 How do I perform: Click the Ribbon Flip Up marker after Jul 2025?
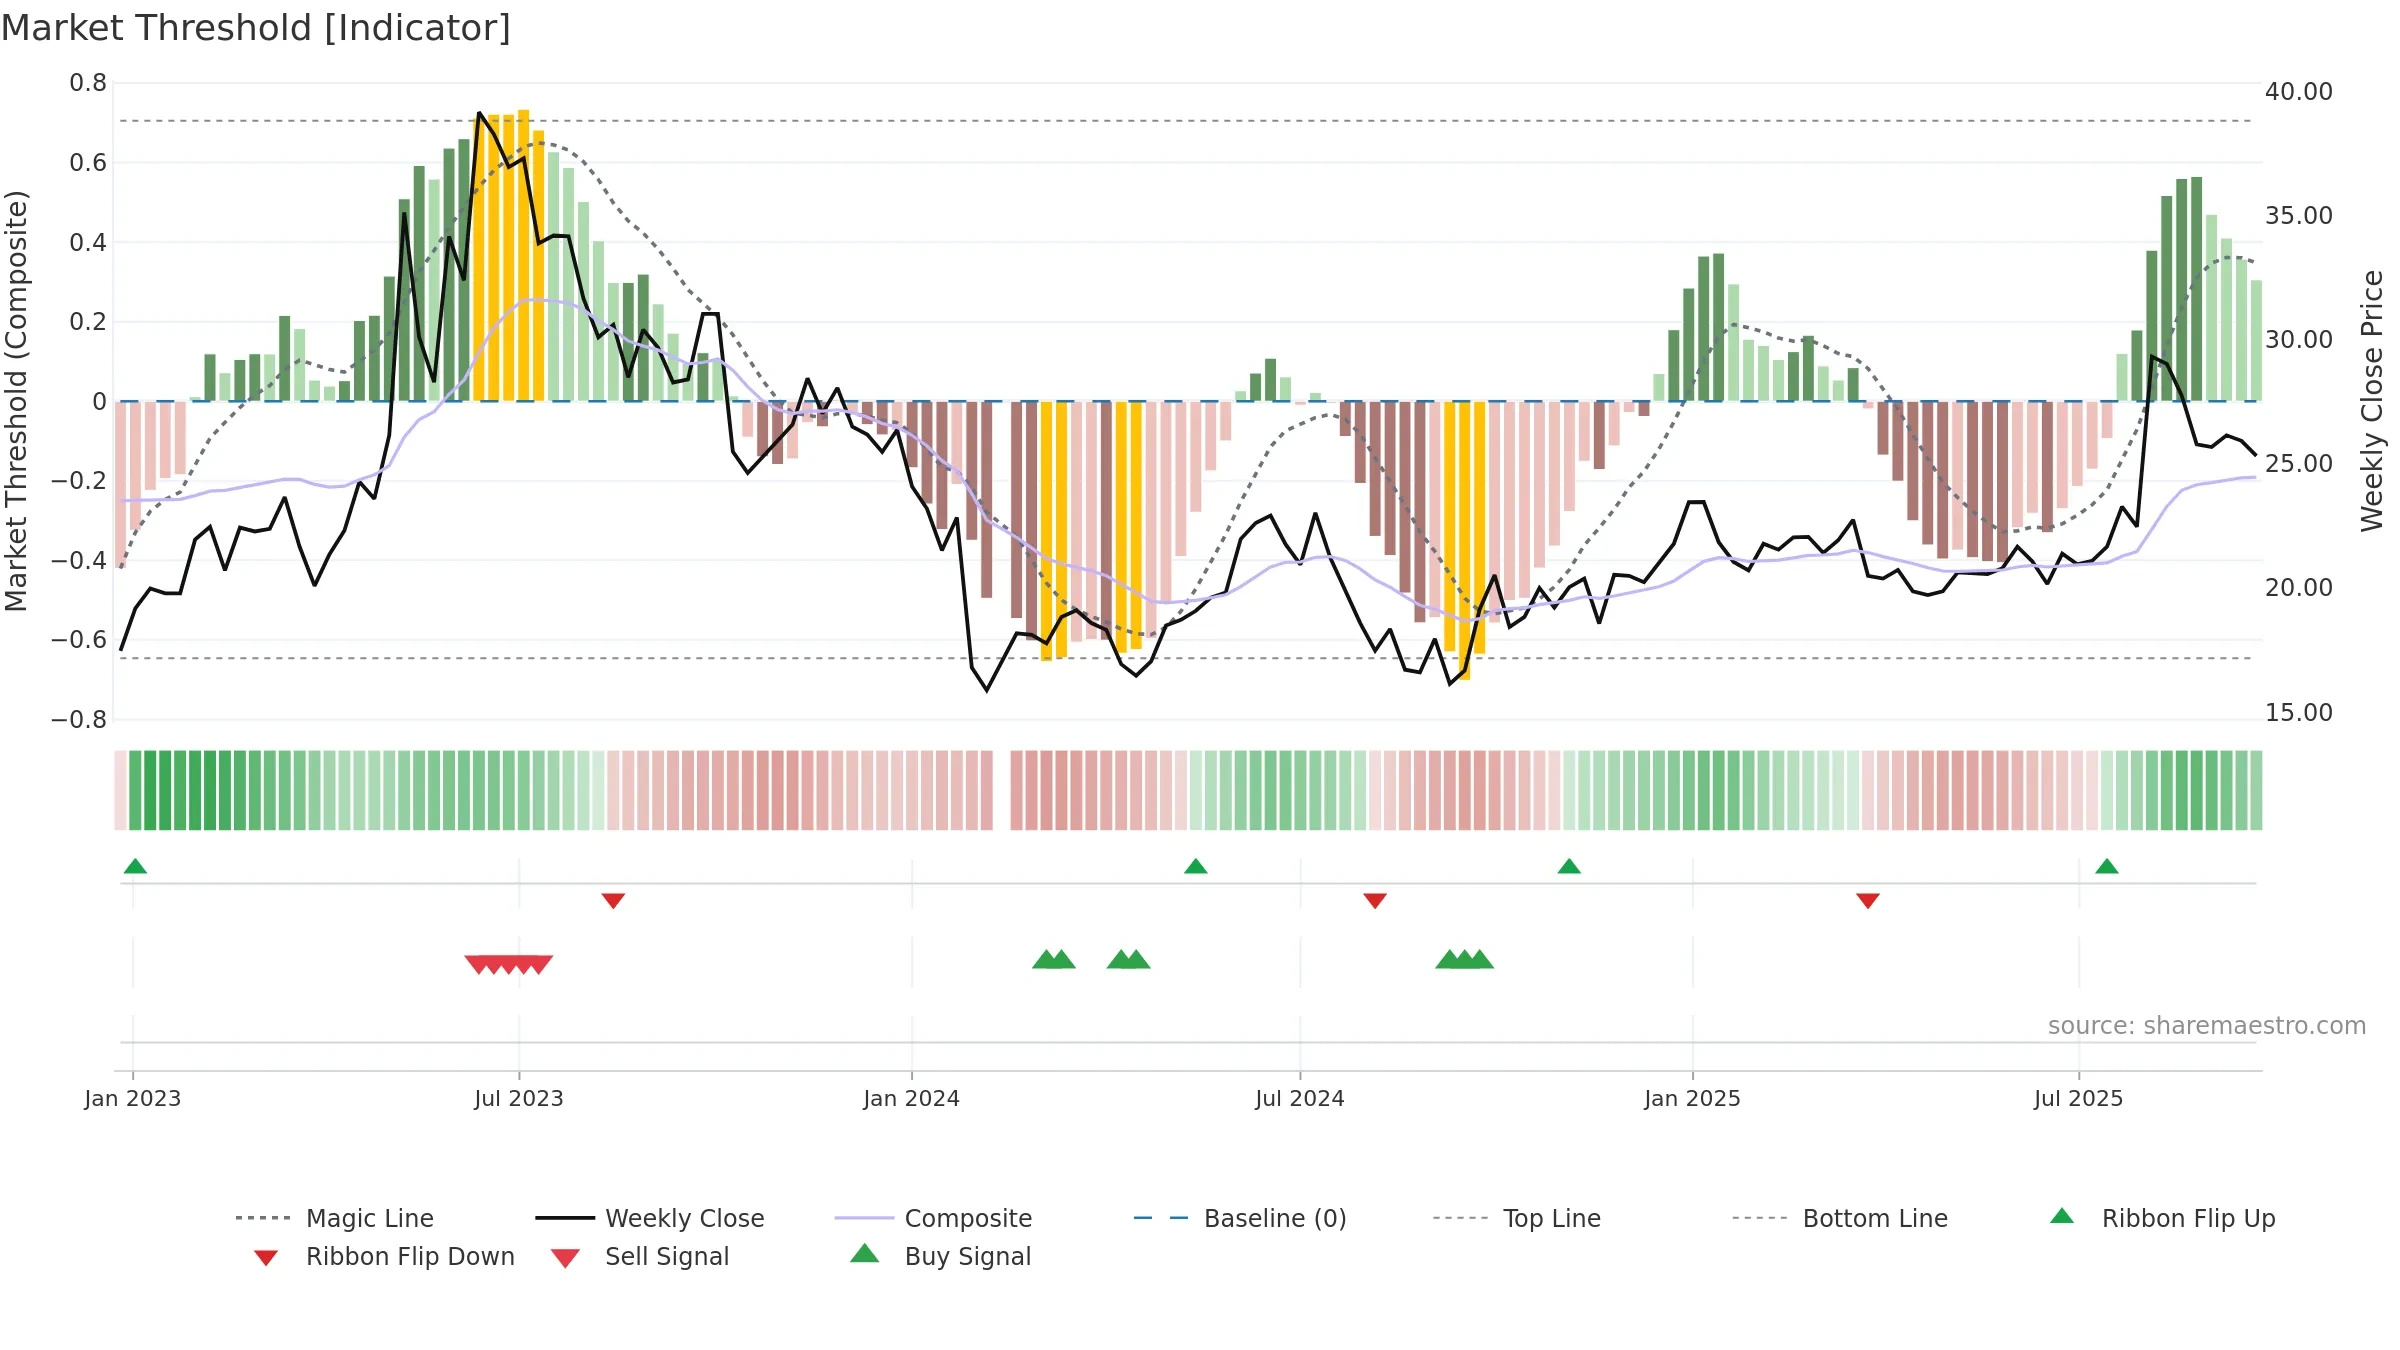tap(2107, 866)
